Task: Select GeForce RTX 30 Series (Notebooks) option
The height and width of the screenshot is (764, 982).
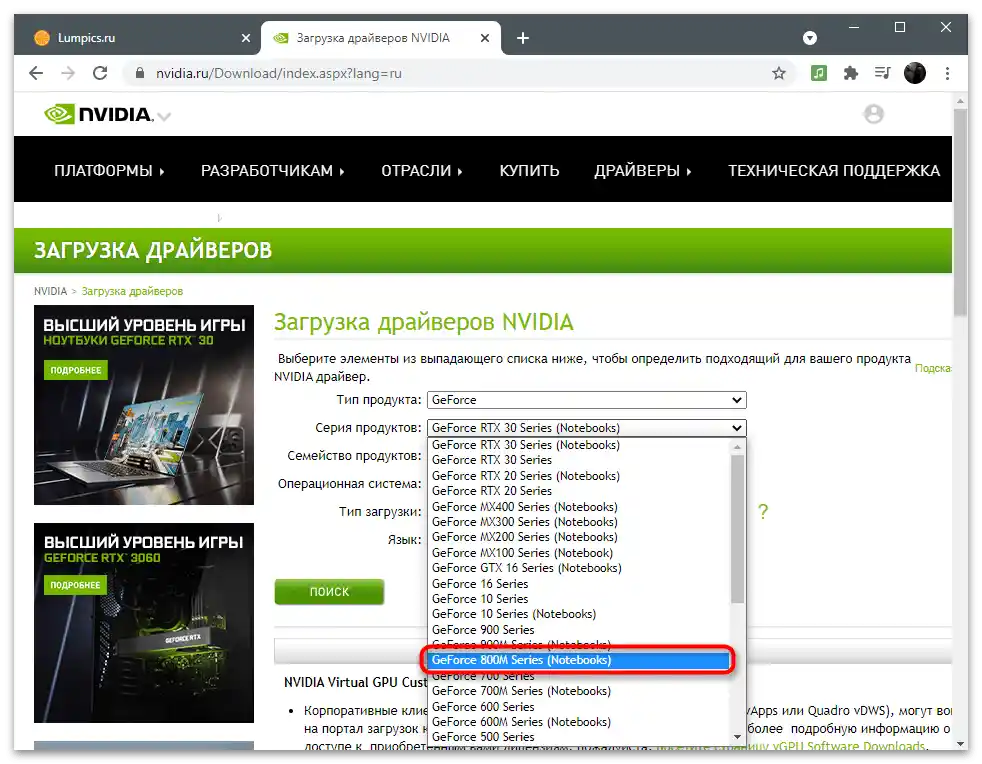Action: (x=579, y=445)
